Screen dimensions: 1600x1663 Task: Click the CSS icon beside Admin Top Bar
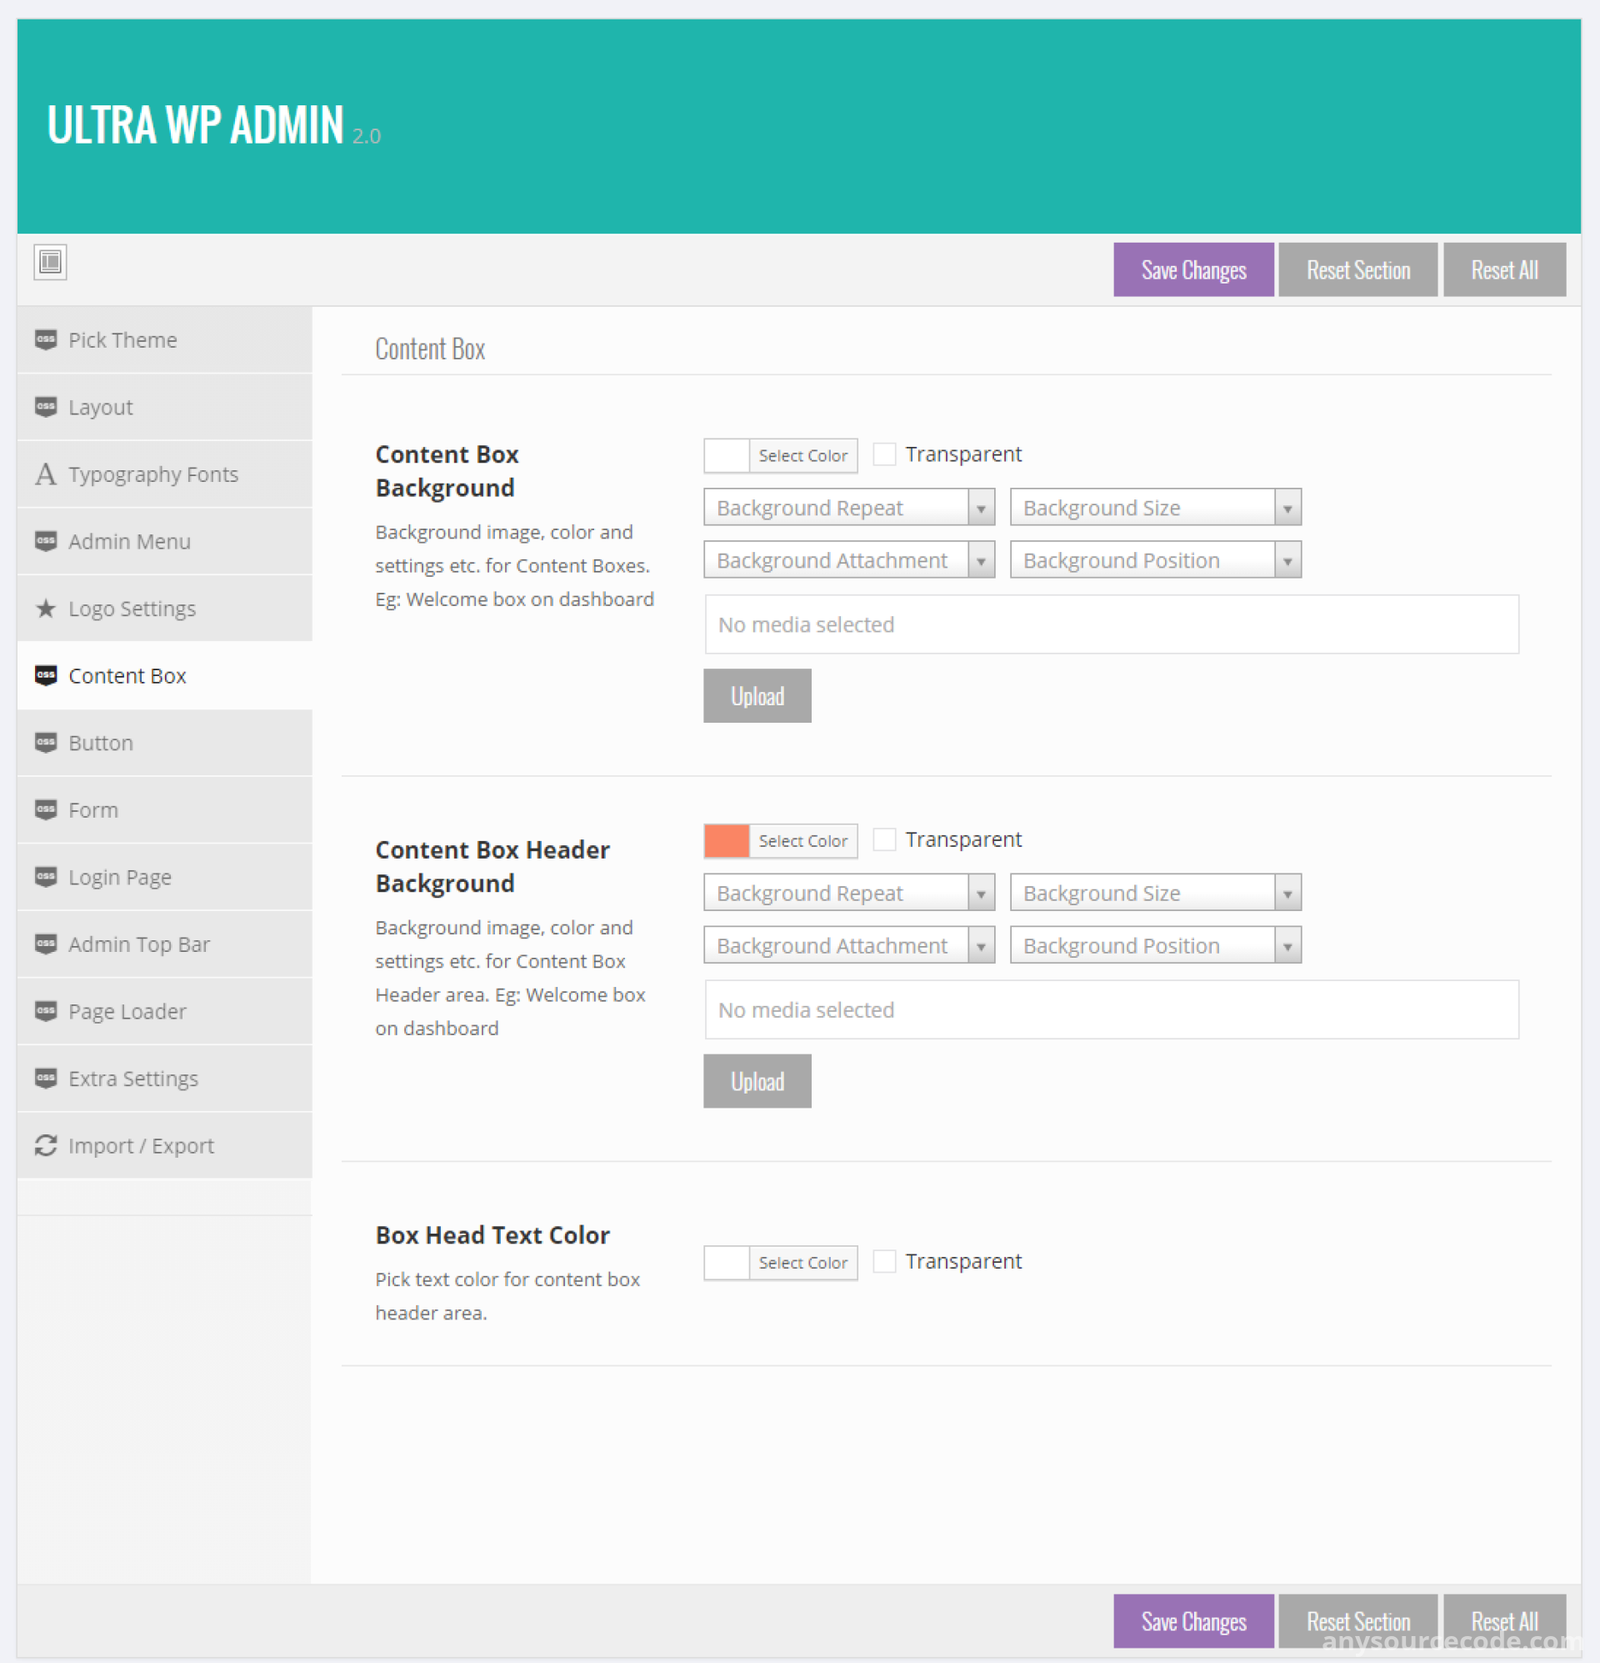(x=46, y=944)
